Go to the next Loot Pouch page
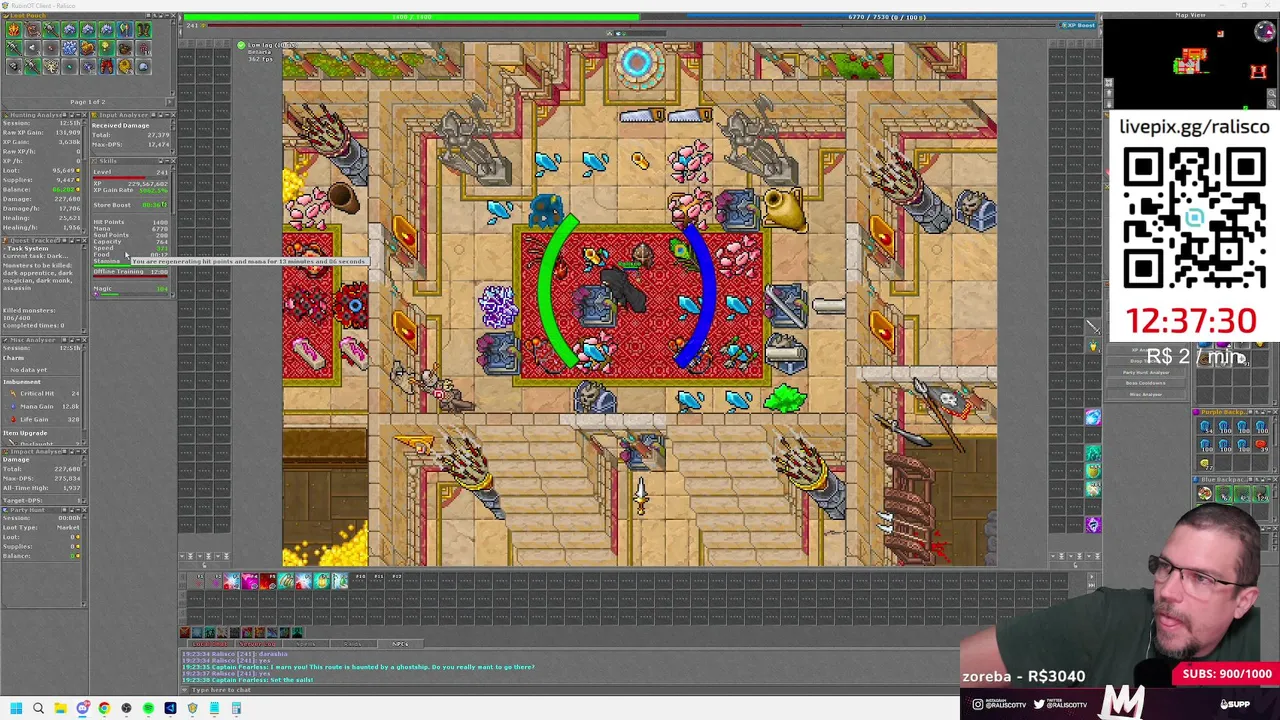Screen dimensions: 1280x720 click(168, 102)
